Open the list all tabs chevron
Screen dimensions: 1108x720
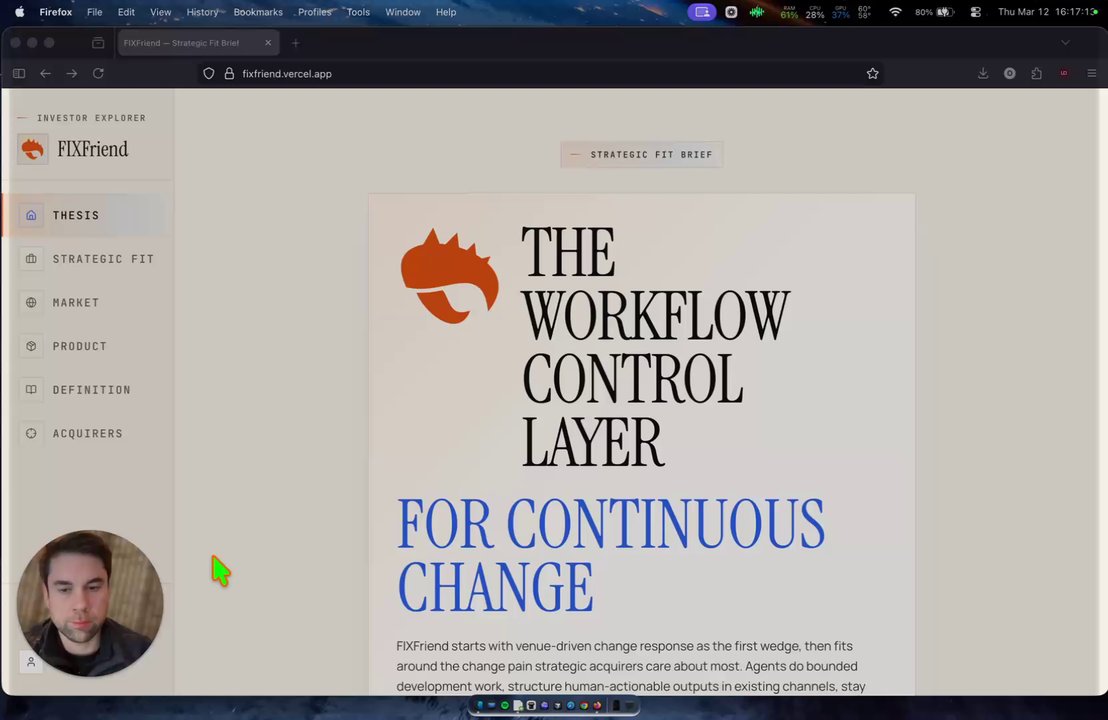[x=1065, y=43]
